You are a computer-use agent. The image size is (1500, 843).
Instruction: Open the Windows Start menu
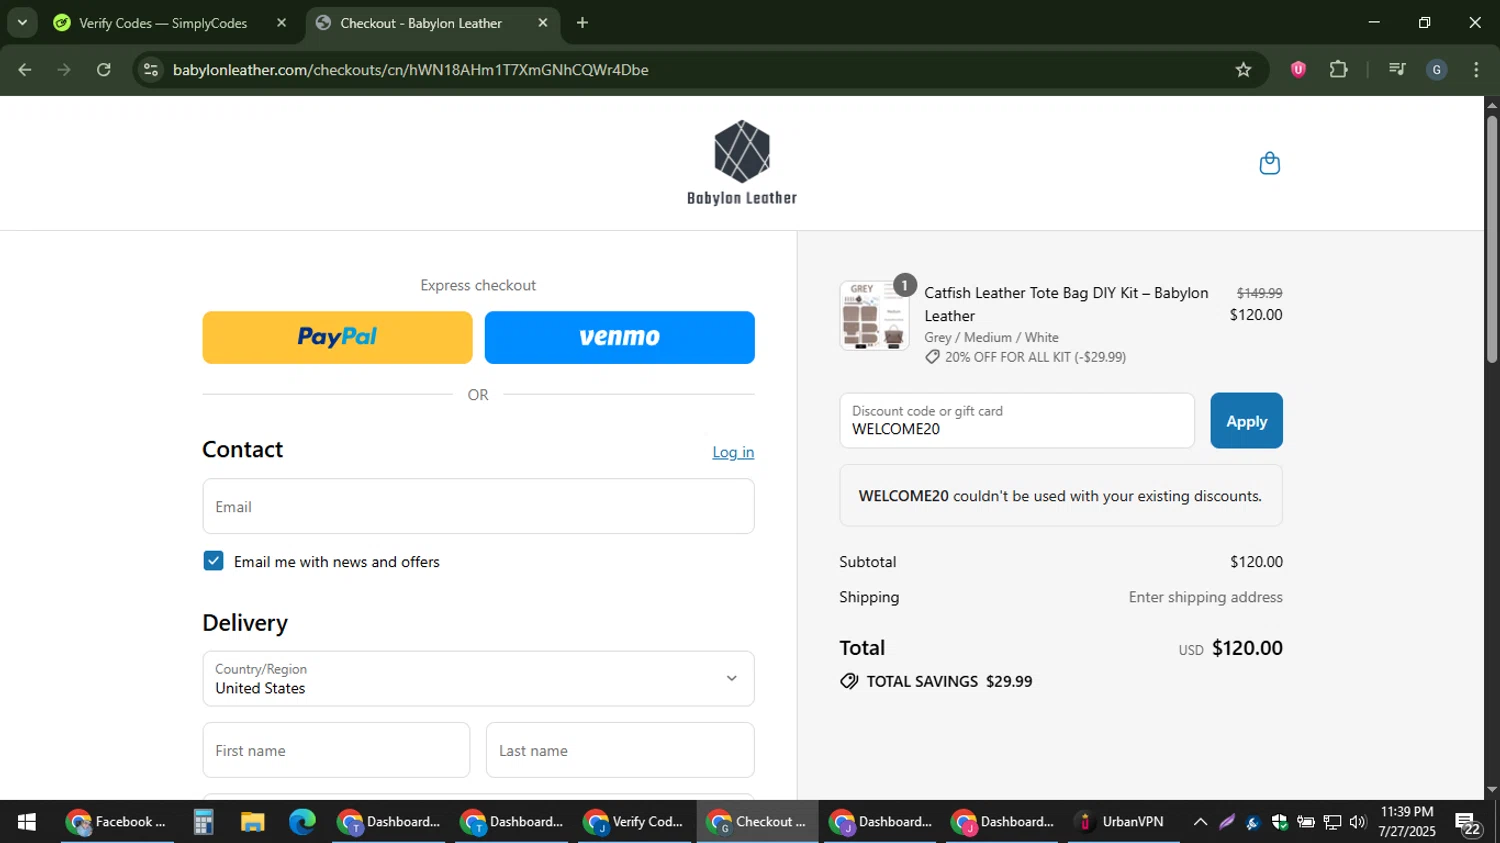27,822
